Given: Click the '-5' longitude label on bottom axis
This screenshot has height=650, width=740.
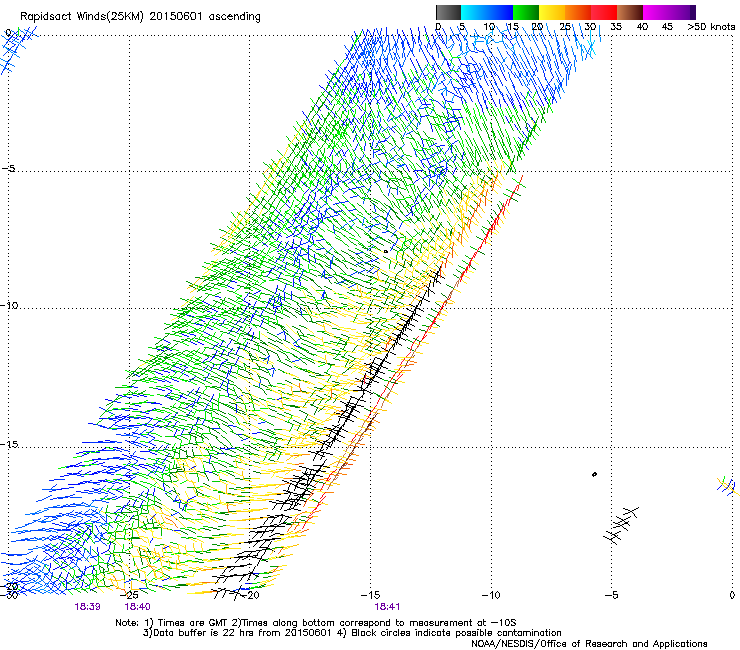Looking at the screenshot, I should tap(611, 595).
